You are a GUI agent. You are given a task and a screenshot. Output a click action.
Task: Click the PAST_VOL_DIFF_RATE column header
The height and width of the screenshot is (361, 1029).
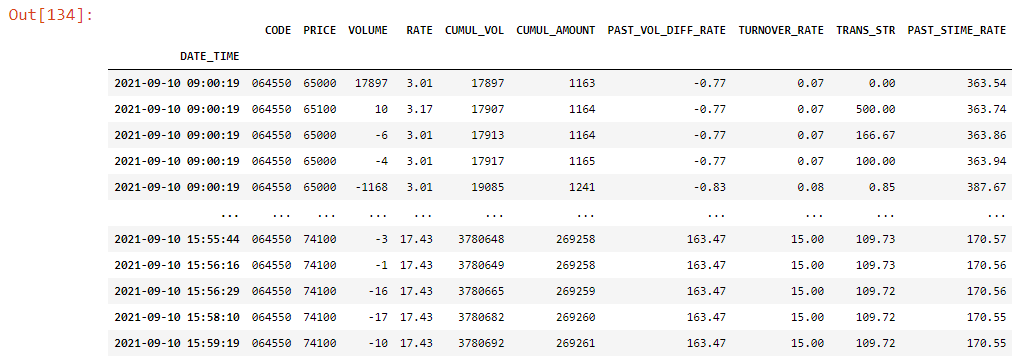[x=667, y=30]
